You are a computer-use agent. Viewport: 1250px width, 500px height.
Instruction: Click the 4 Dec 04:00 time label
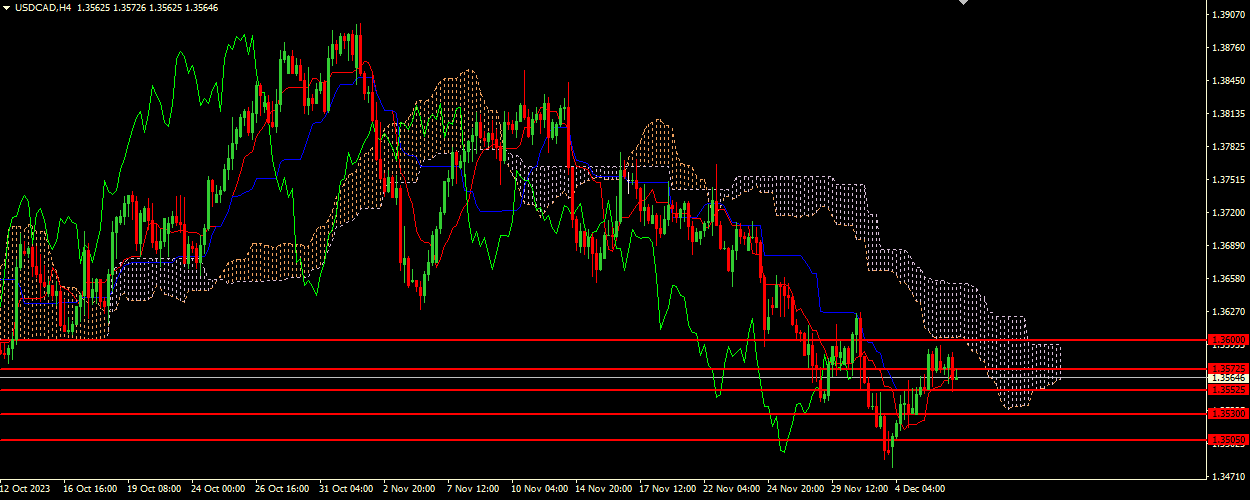921,490
